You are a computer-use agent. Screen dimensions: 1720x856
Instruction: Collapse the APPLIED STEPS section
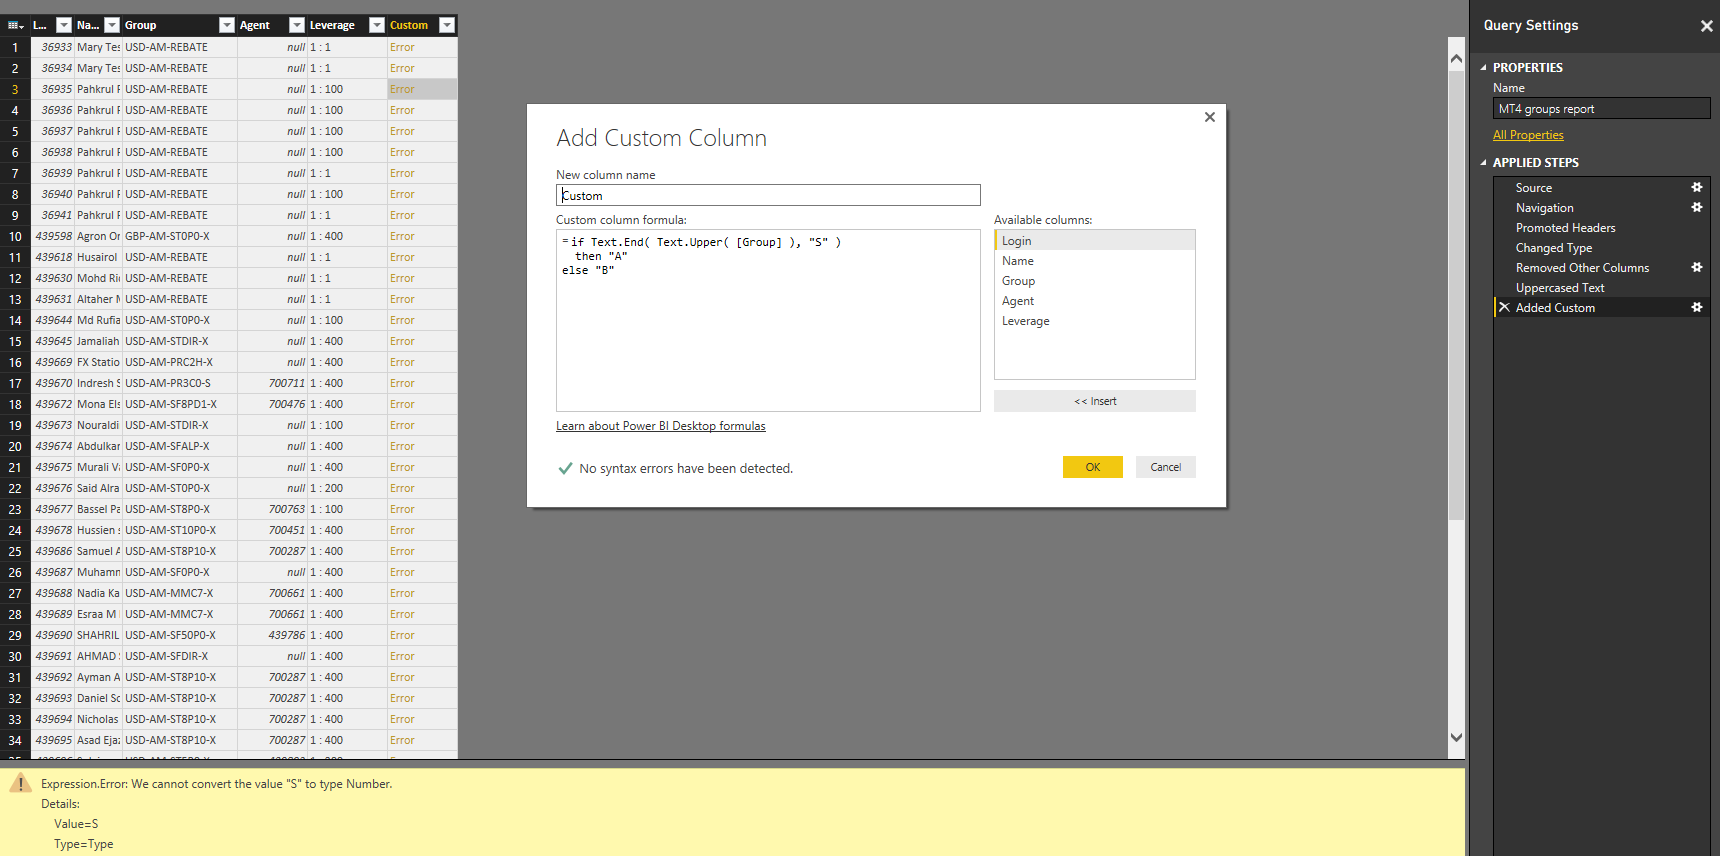(1483, 163)
